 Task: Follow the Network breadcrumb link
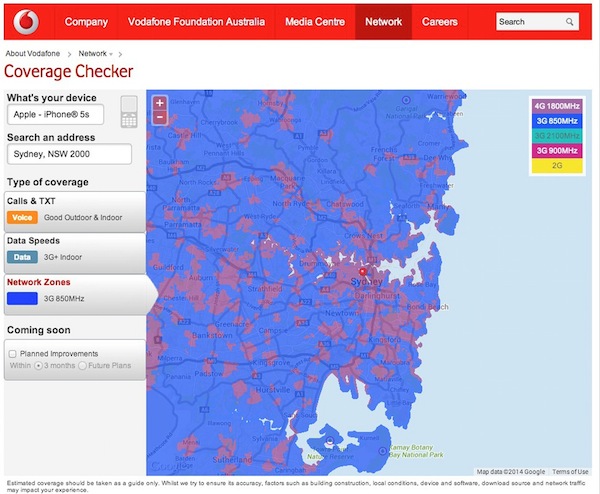pos(93,54)
